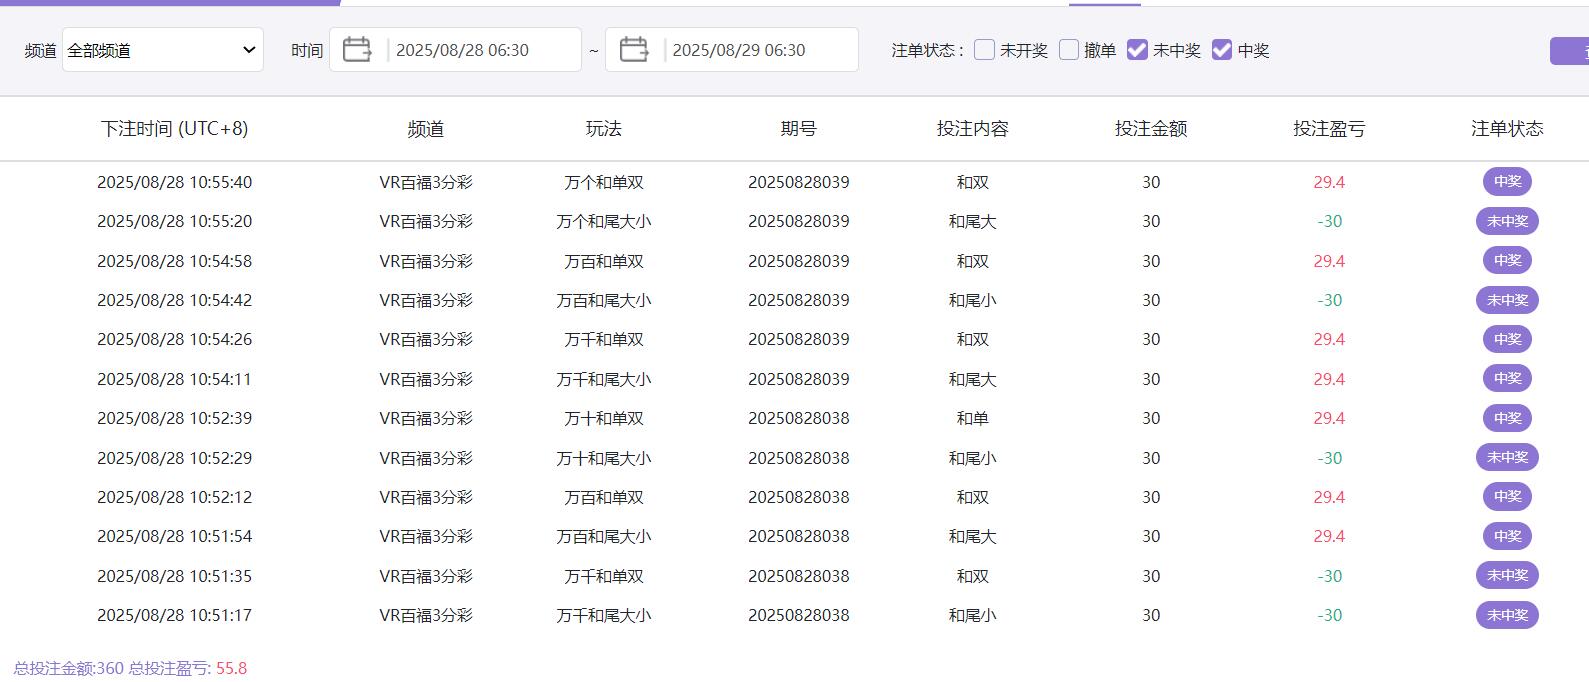Click 万百和尾大小 in the 10:51:54 row
The width and height of the screenshot is (1589, 682).
point(604,536)
